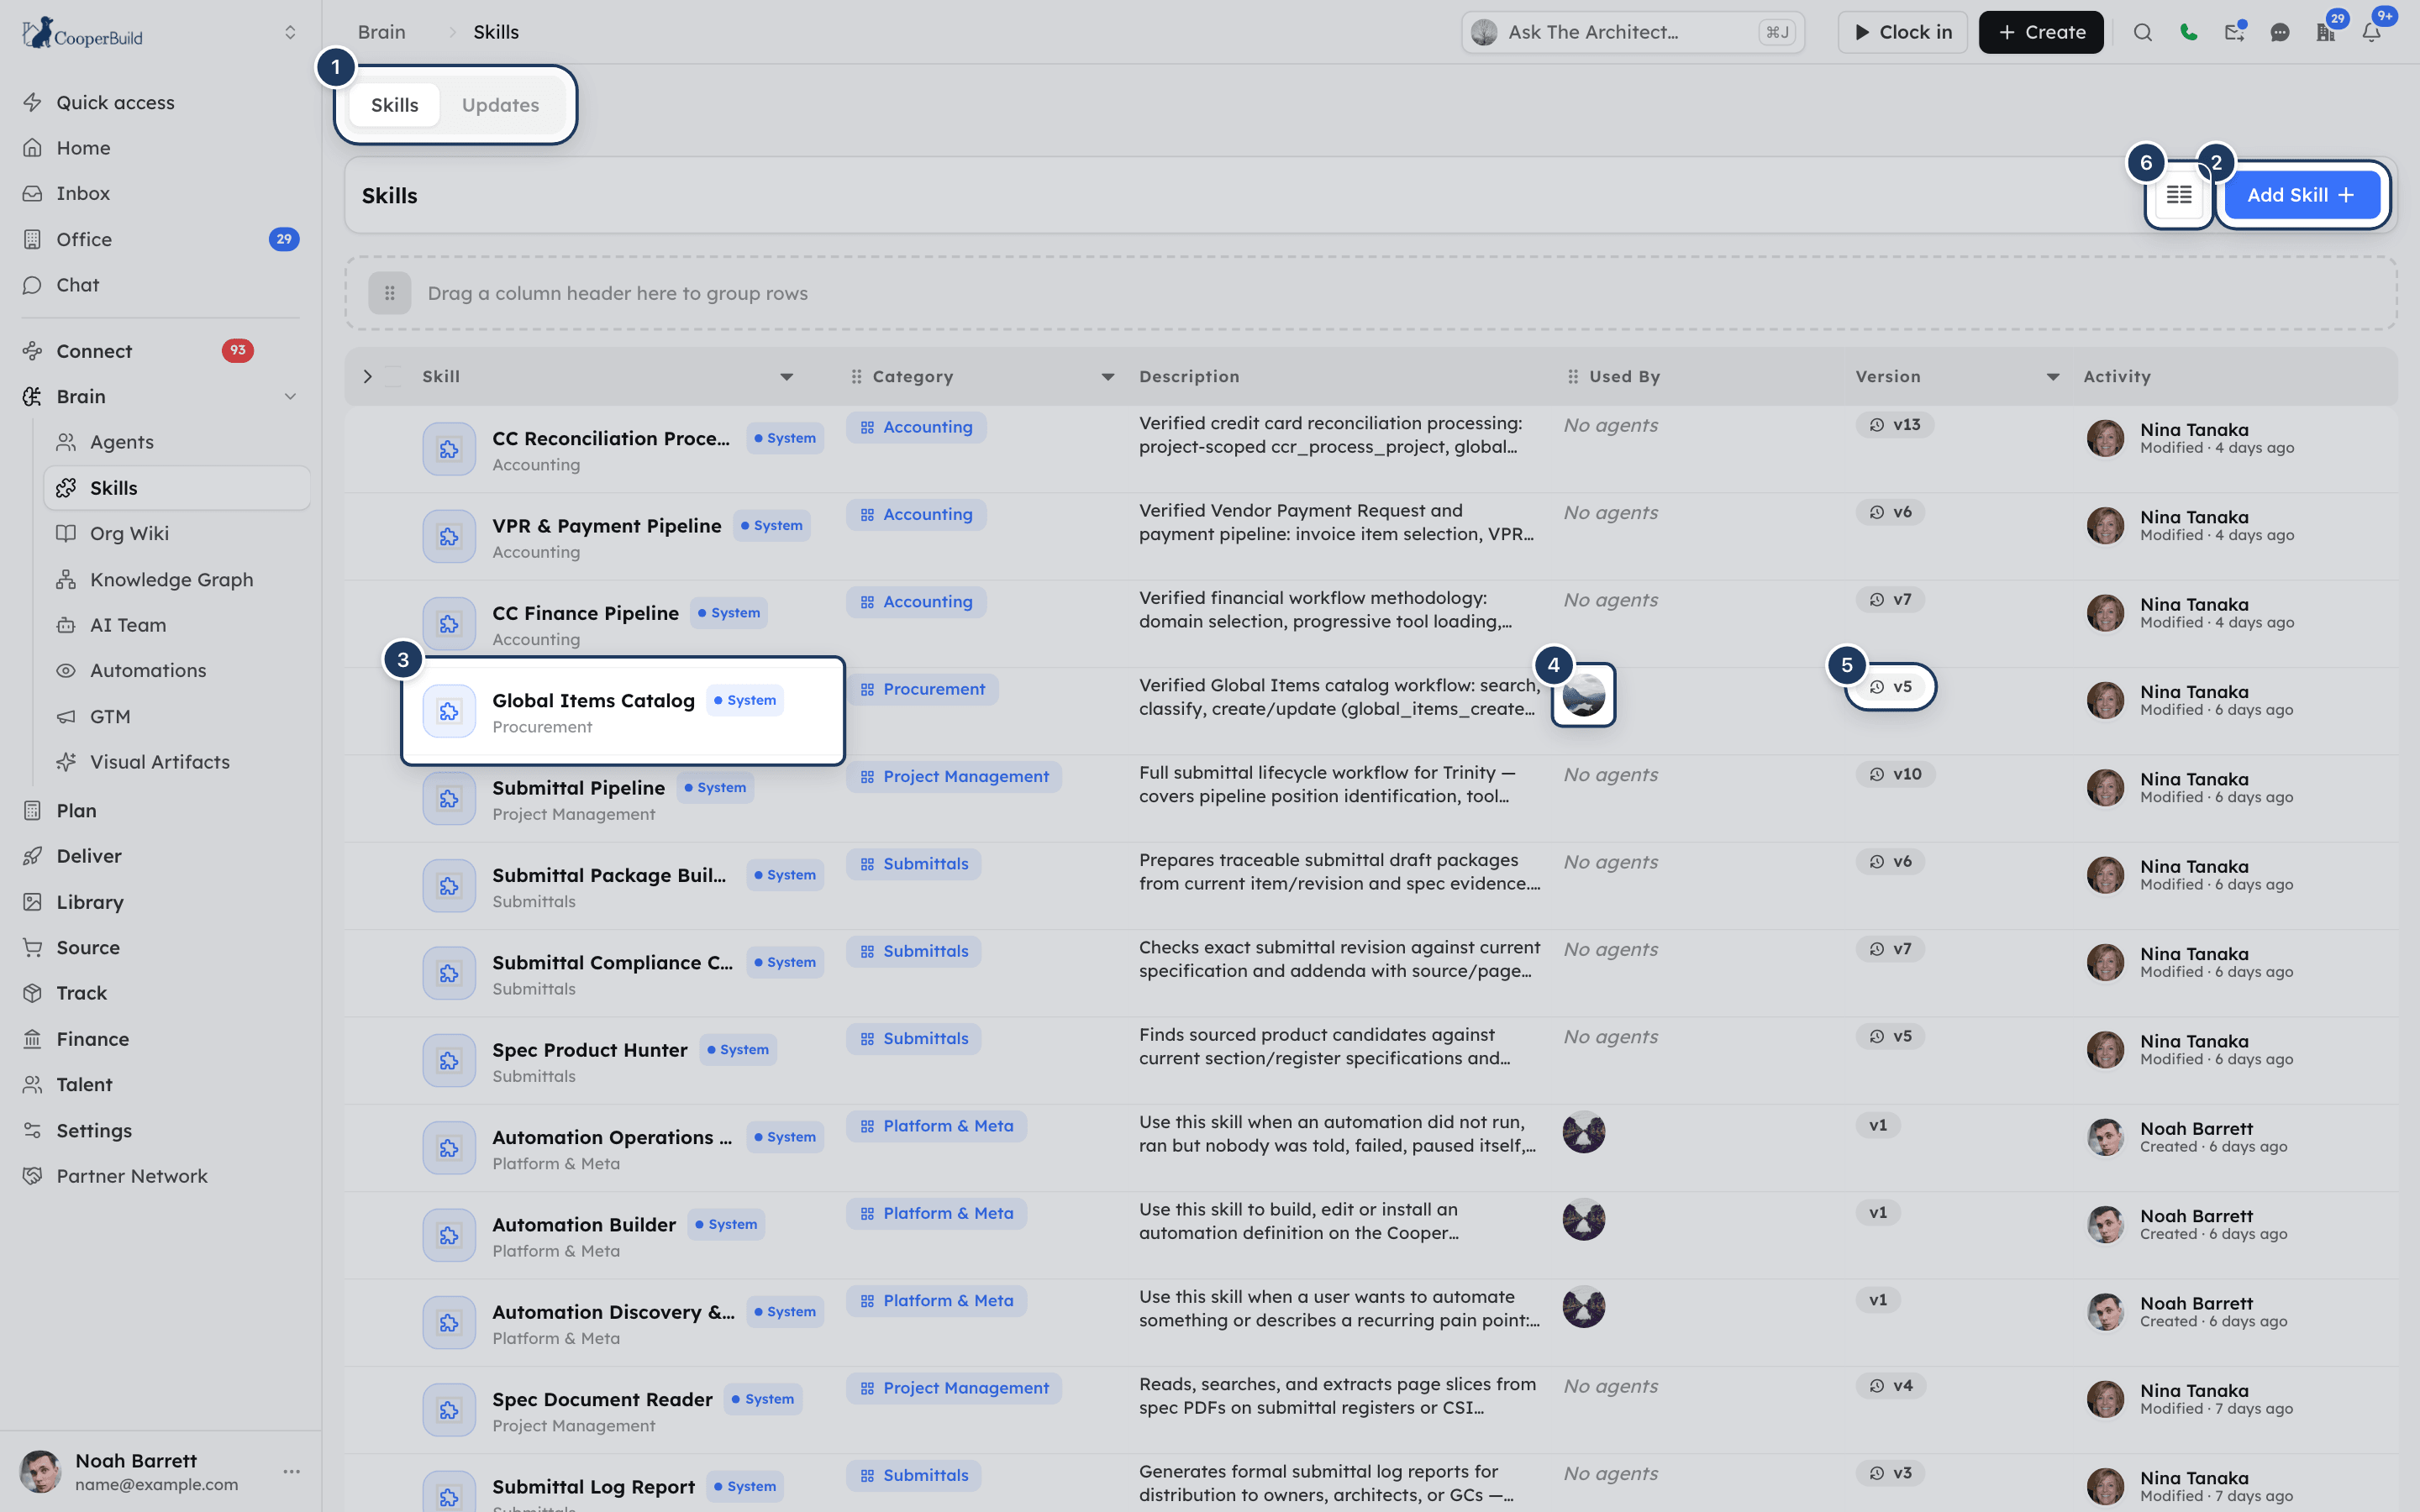2420x1512 pixels.
Task: Click the v10 version badge for Submittal Pipeline
Action: (x=1896, y=774)
